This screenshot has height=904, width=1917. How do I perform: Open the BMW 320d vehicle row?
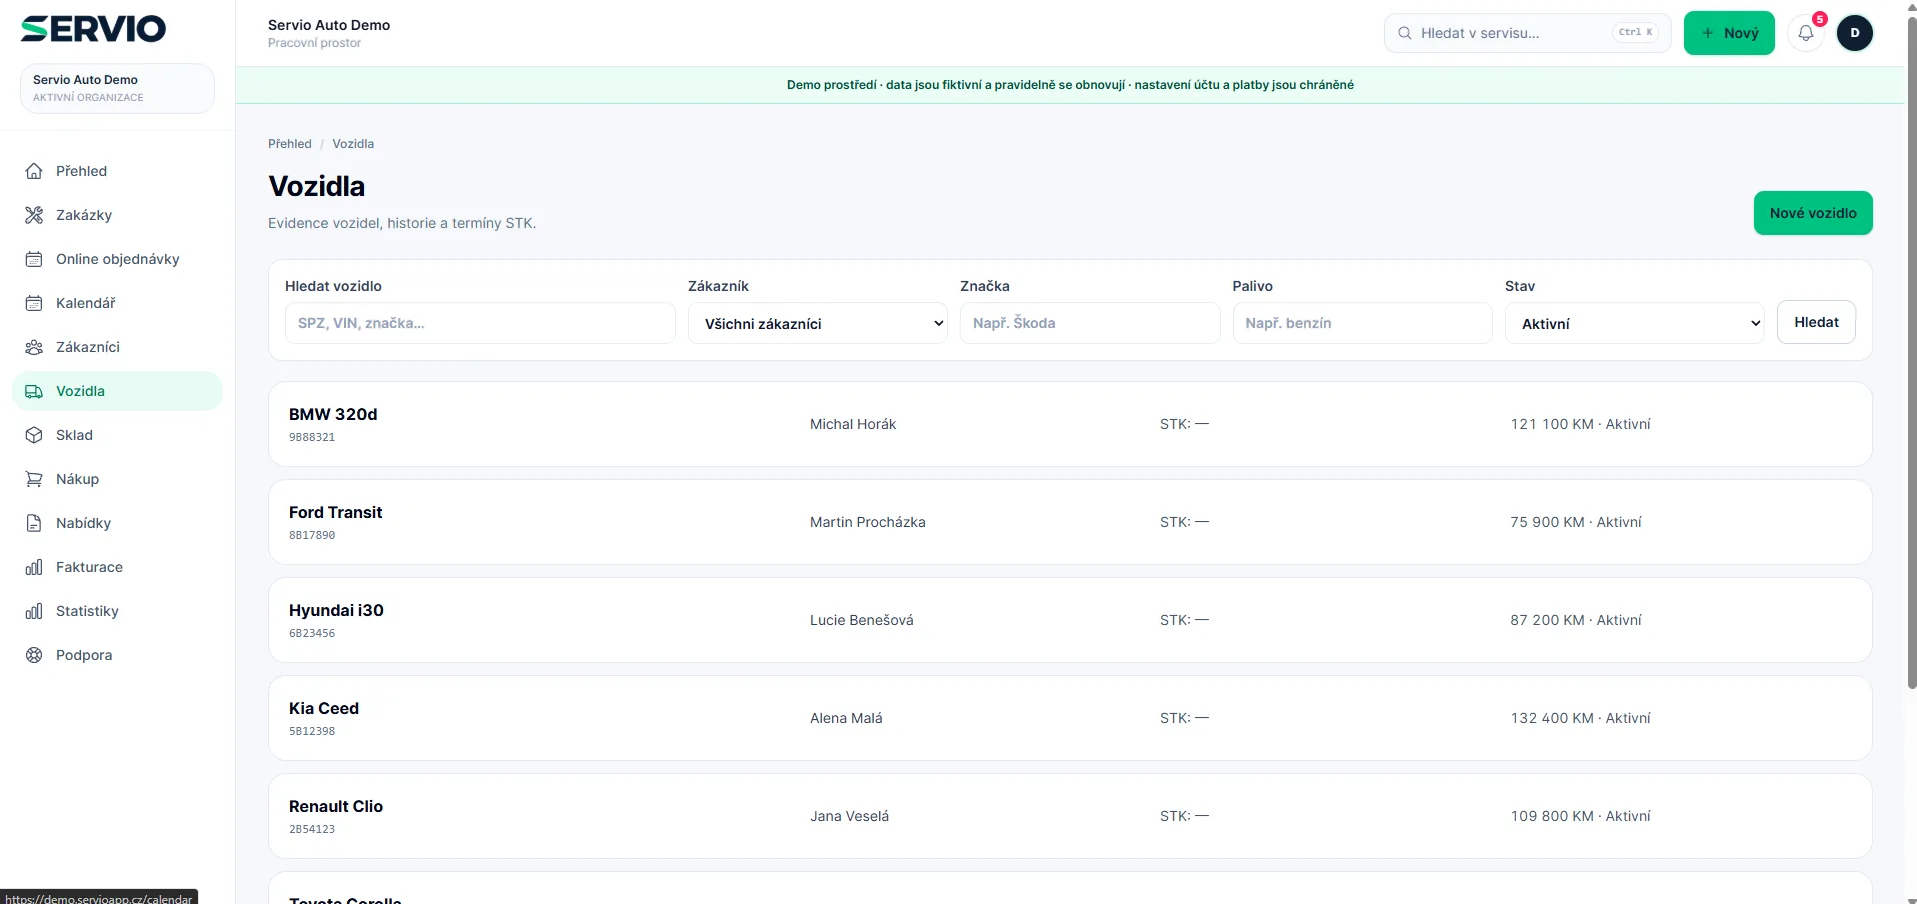(x=1070, y=424)
